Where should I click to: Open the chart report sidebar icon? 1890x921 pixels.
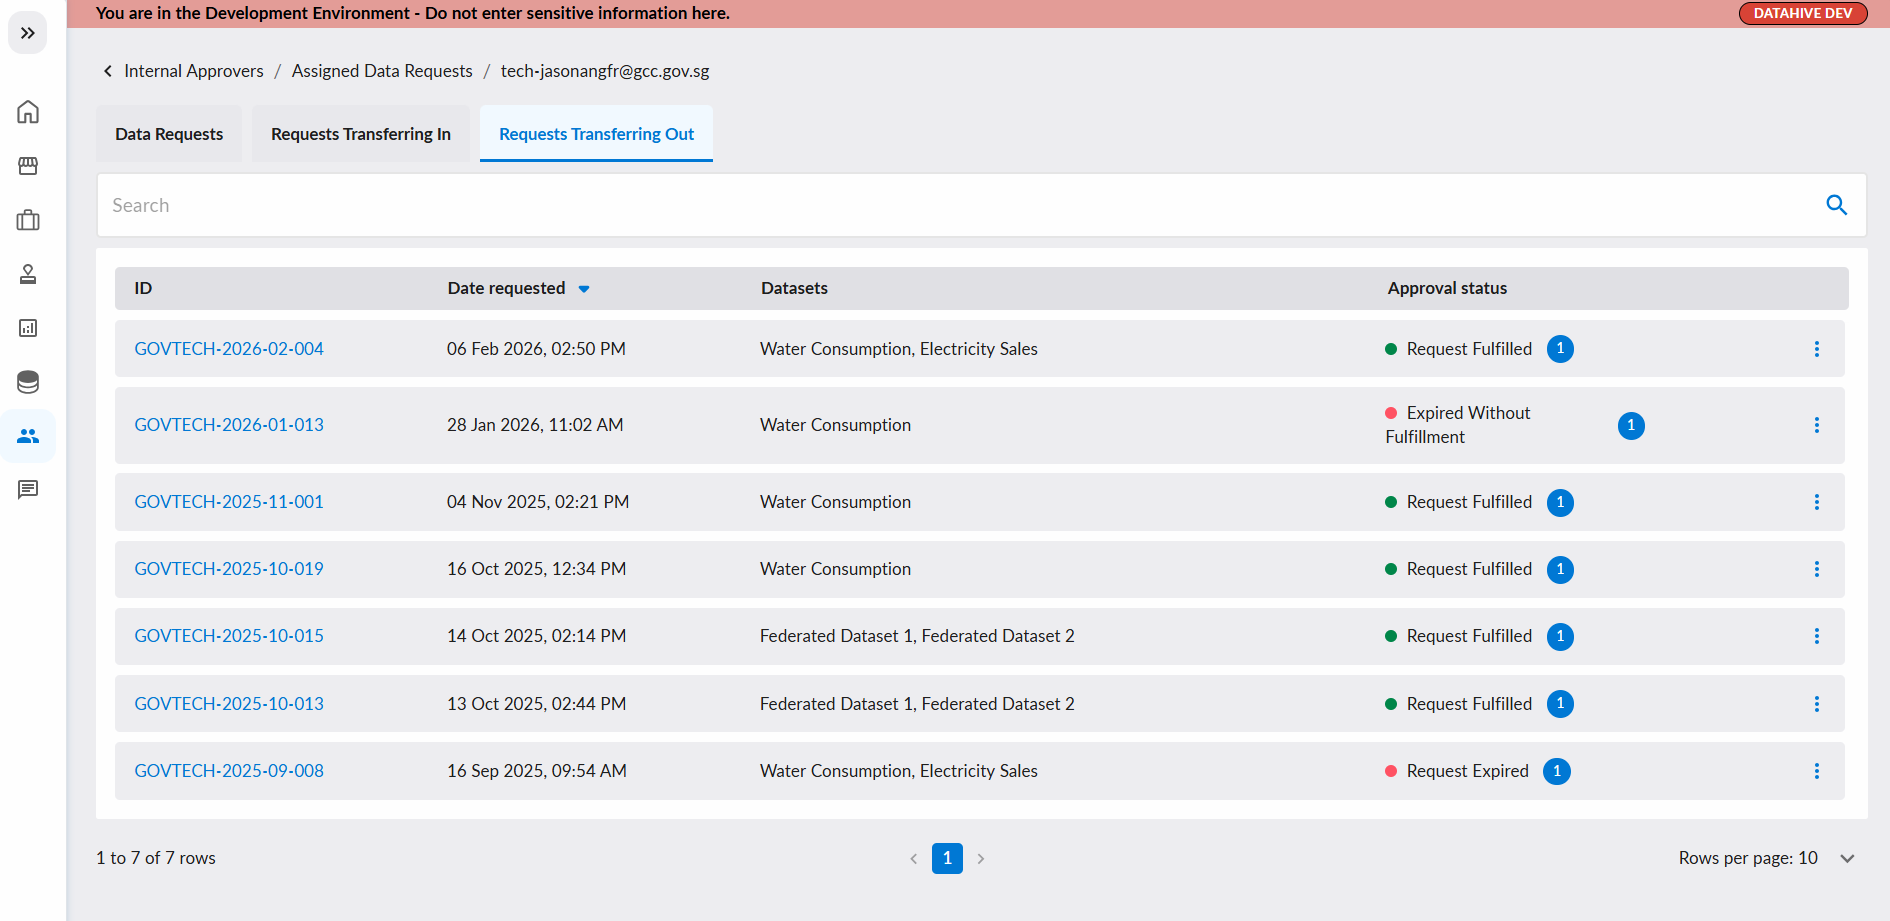click(28, 328)
